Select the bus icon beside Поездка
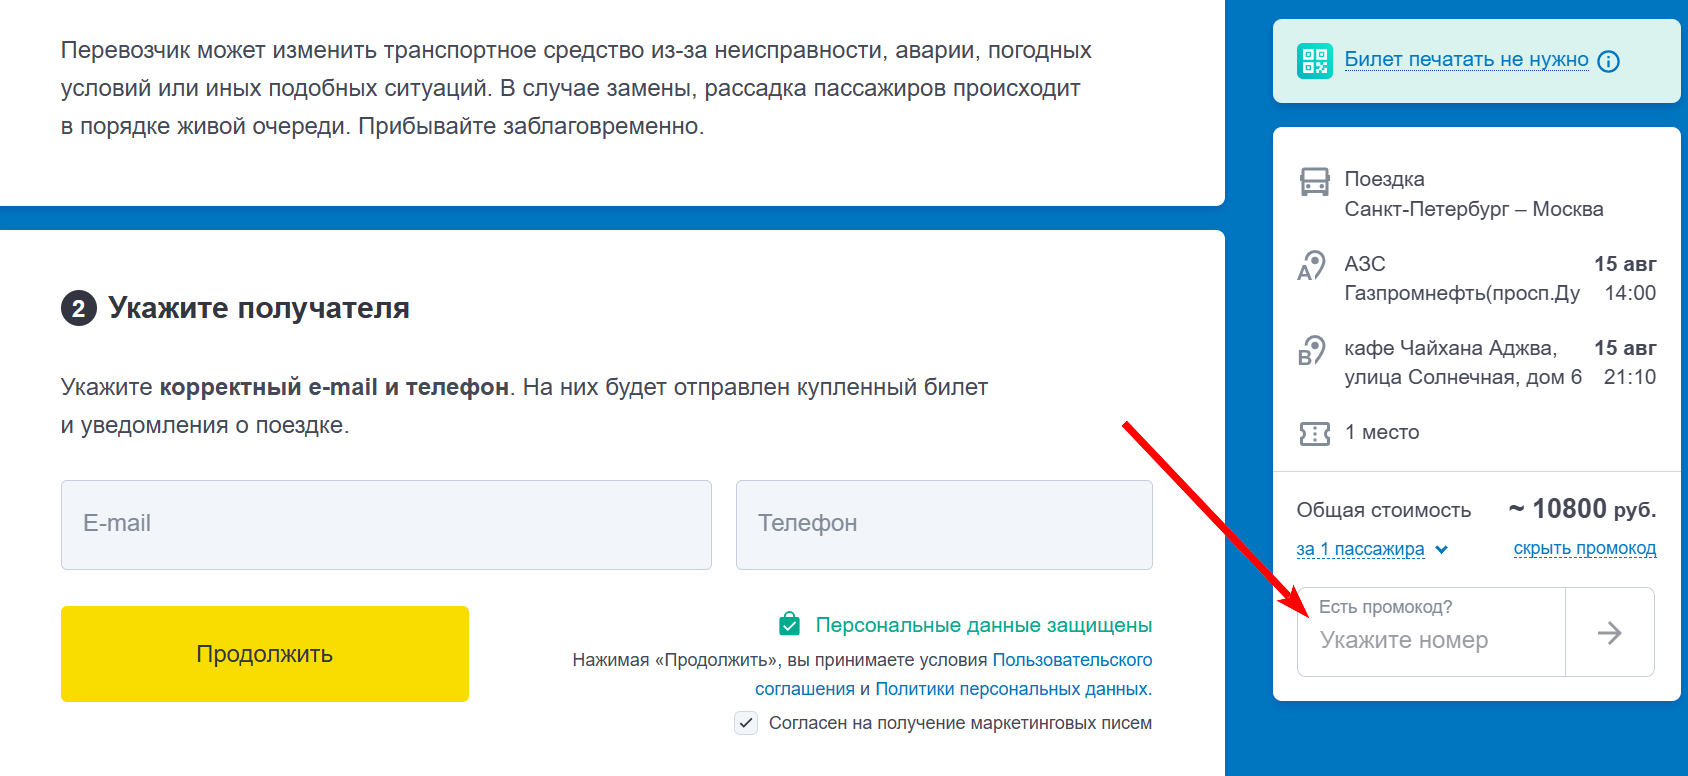1688x776 pixels. pyautogui.click(x=1313, y=180)
